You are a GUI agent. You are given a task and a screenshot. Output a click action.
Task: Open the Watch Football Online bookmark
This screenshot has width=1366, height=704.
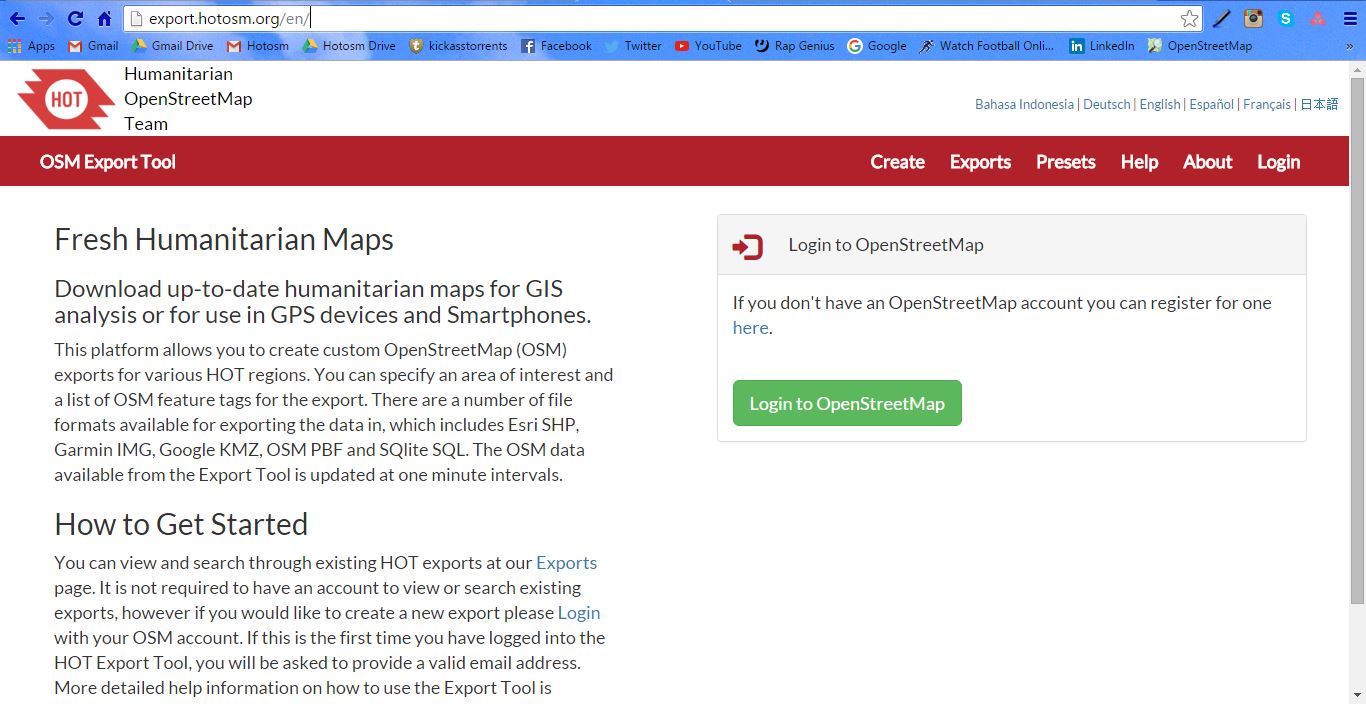point(987,46)
